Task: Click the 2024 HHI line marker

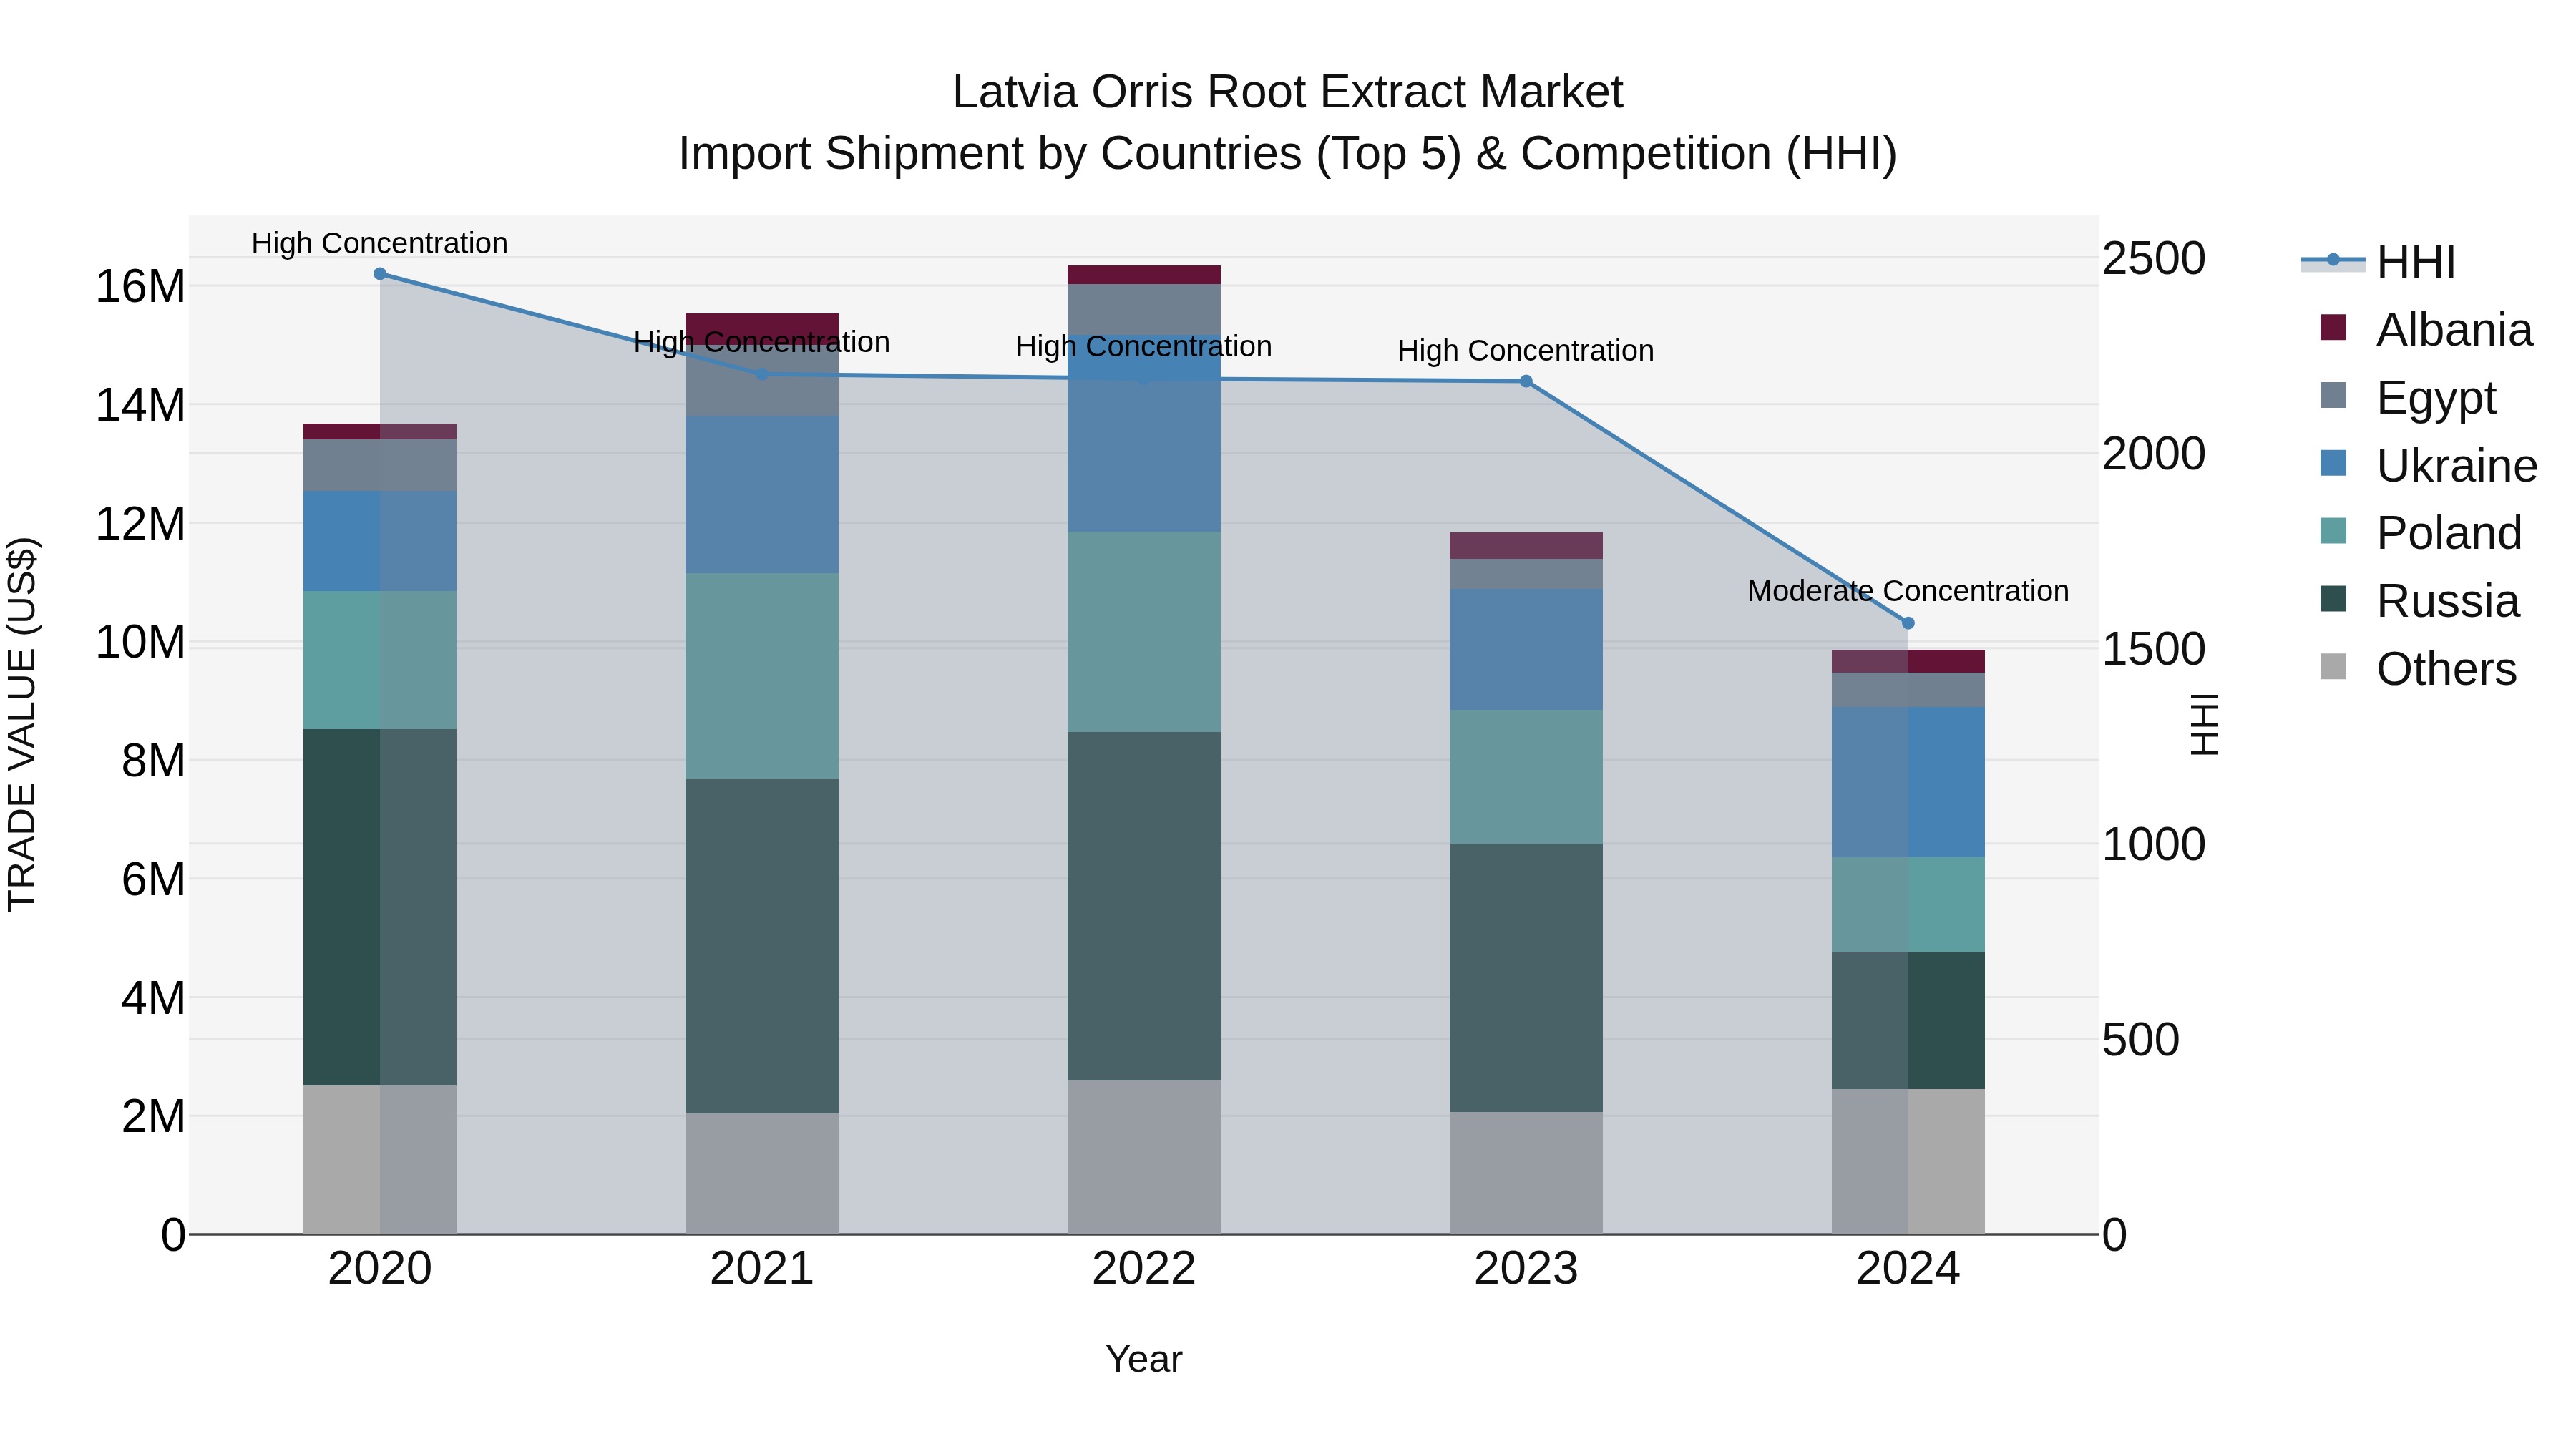Action: [1908, 623]
